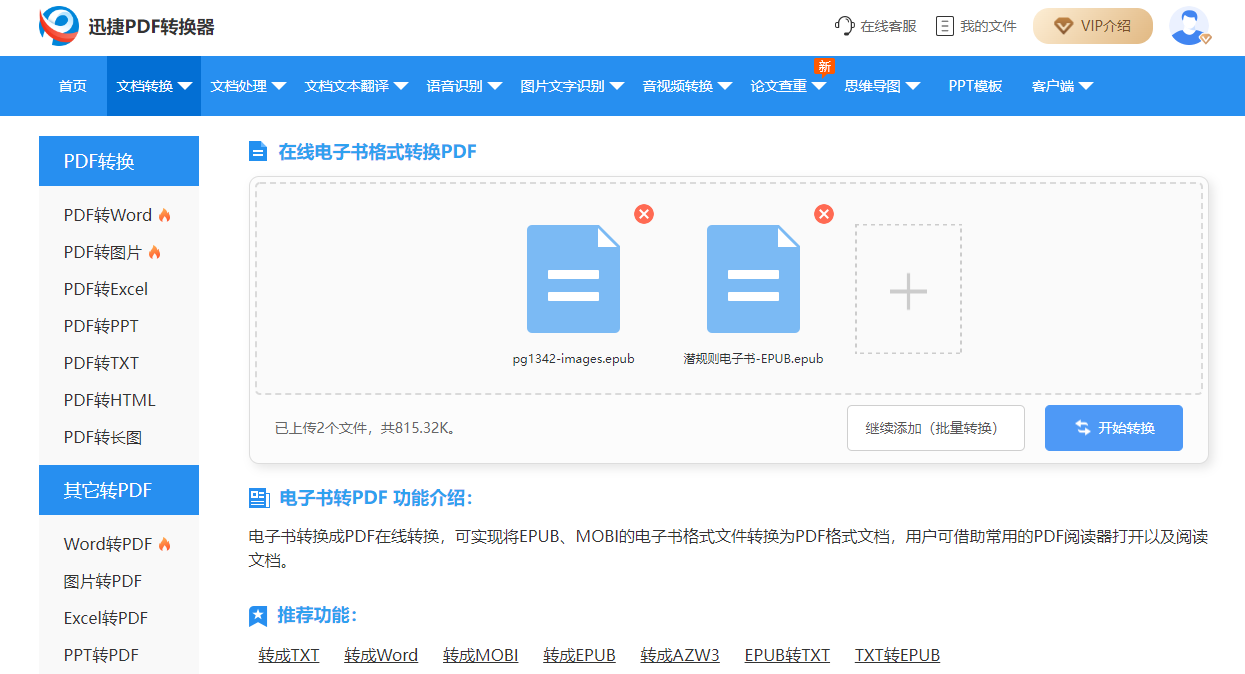Click the 新 badge on 论文查重
The height and width of the screenshot is (674, 1245).
824,66
